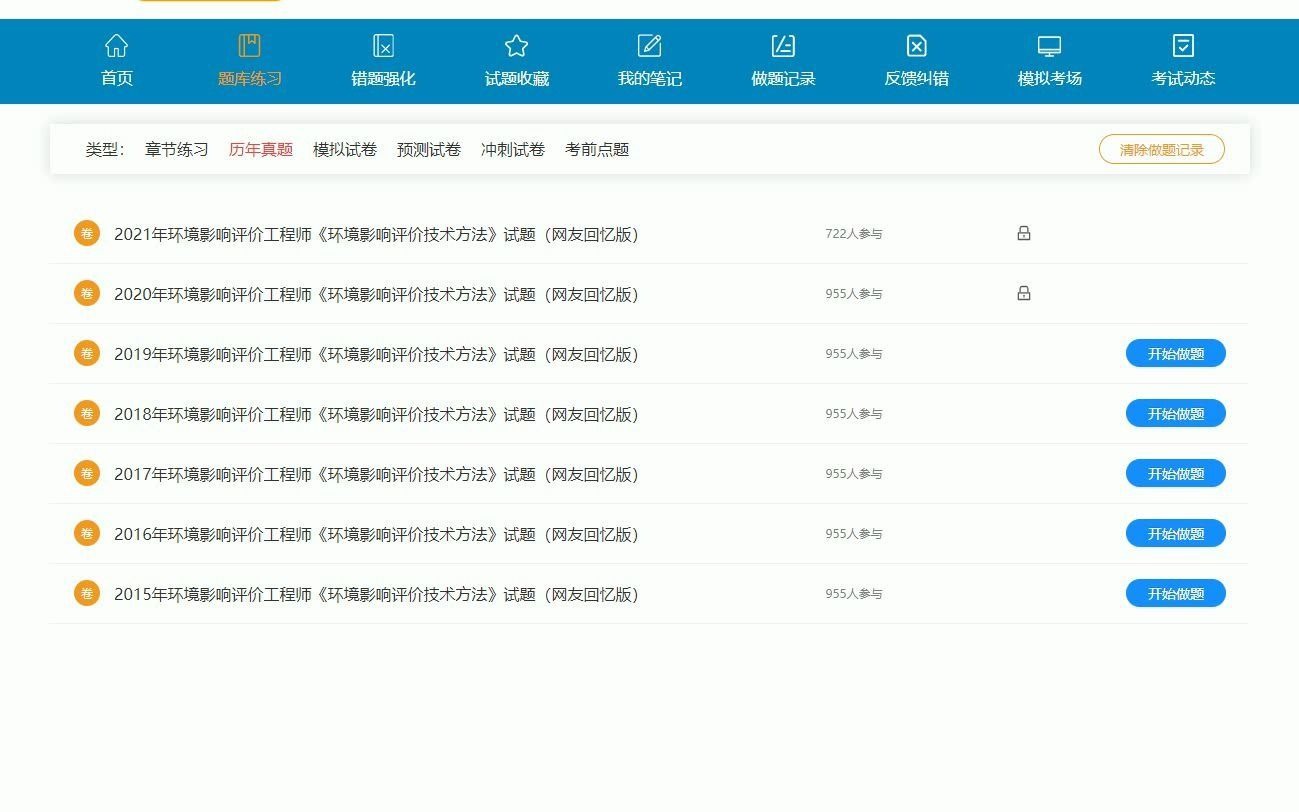The image size is (1299, 812).
Task: Open 2020年环境影响评价工程师 exam title
Action: (x=376, y=294)
